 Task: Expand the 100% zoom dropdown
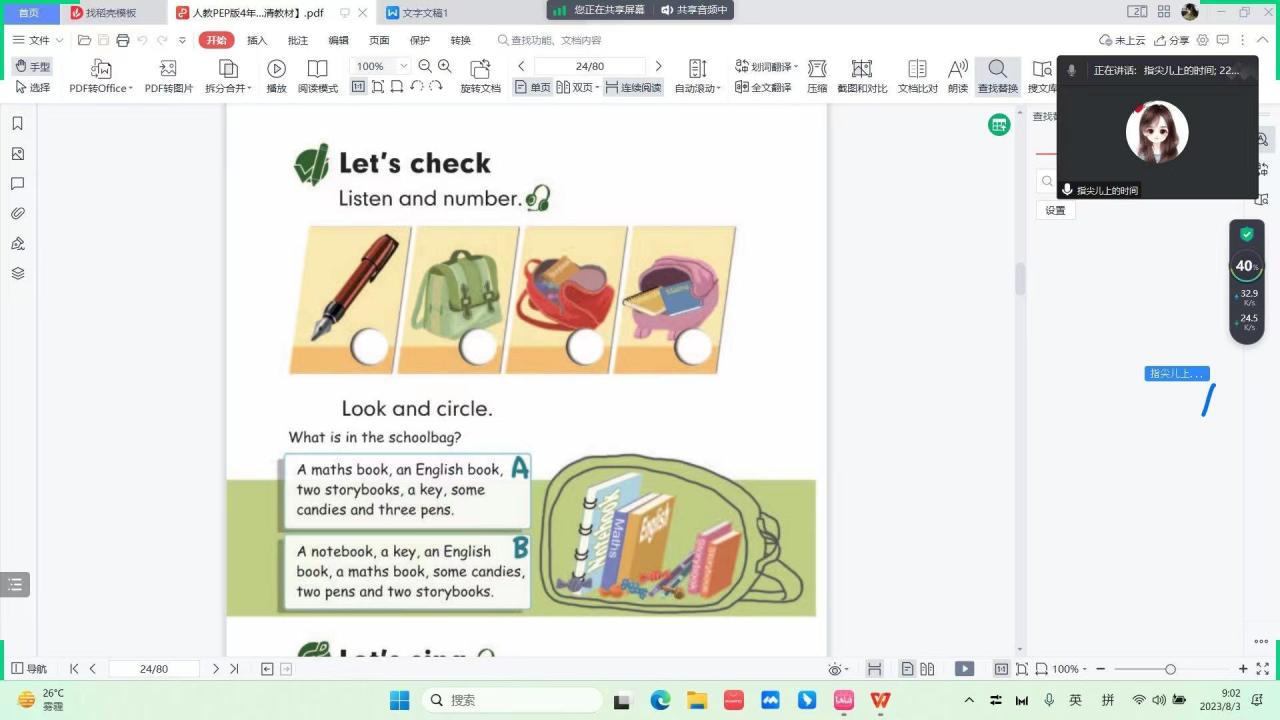coord(404,66)
